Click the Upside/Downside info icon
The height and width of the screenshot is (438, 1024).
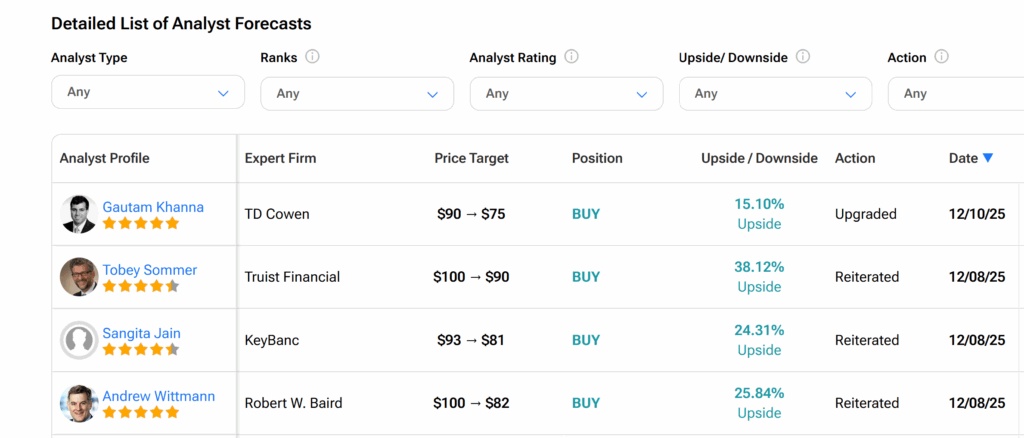pos(802,57)
